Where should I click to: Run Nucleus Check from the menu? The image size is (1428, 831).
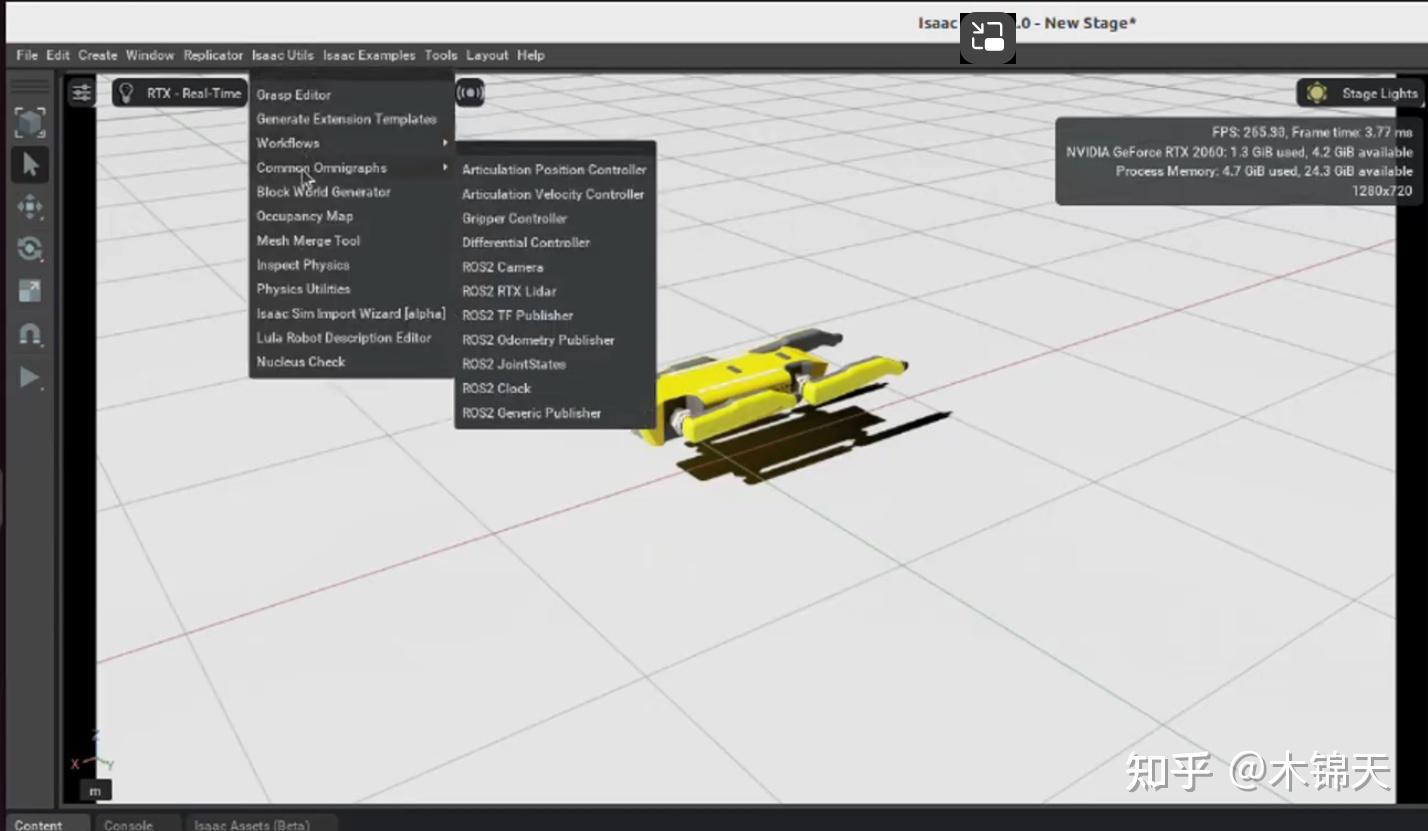pos(300,362)
